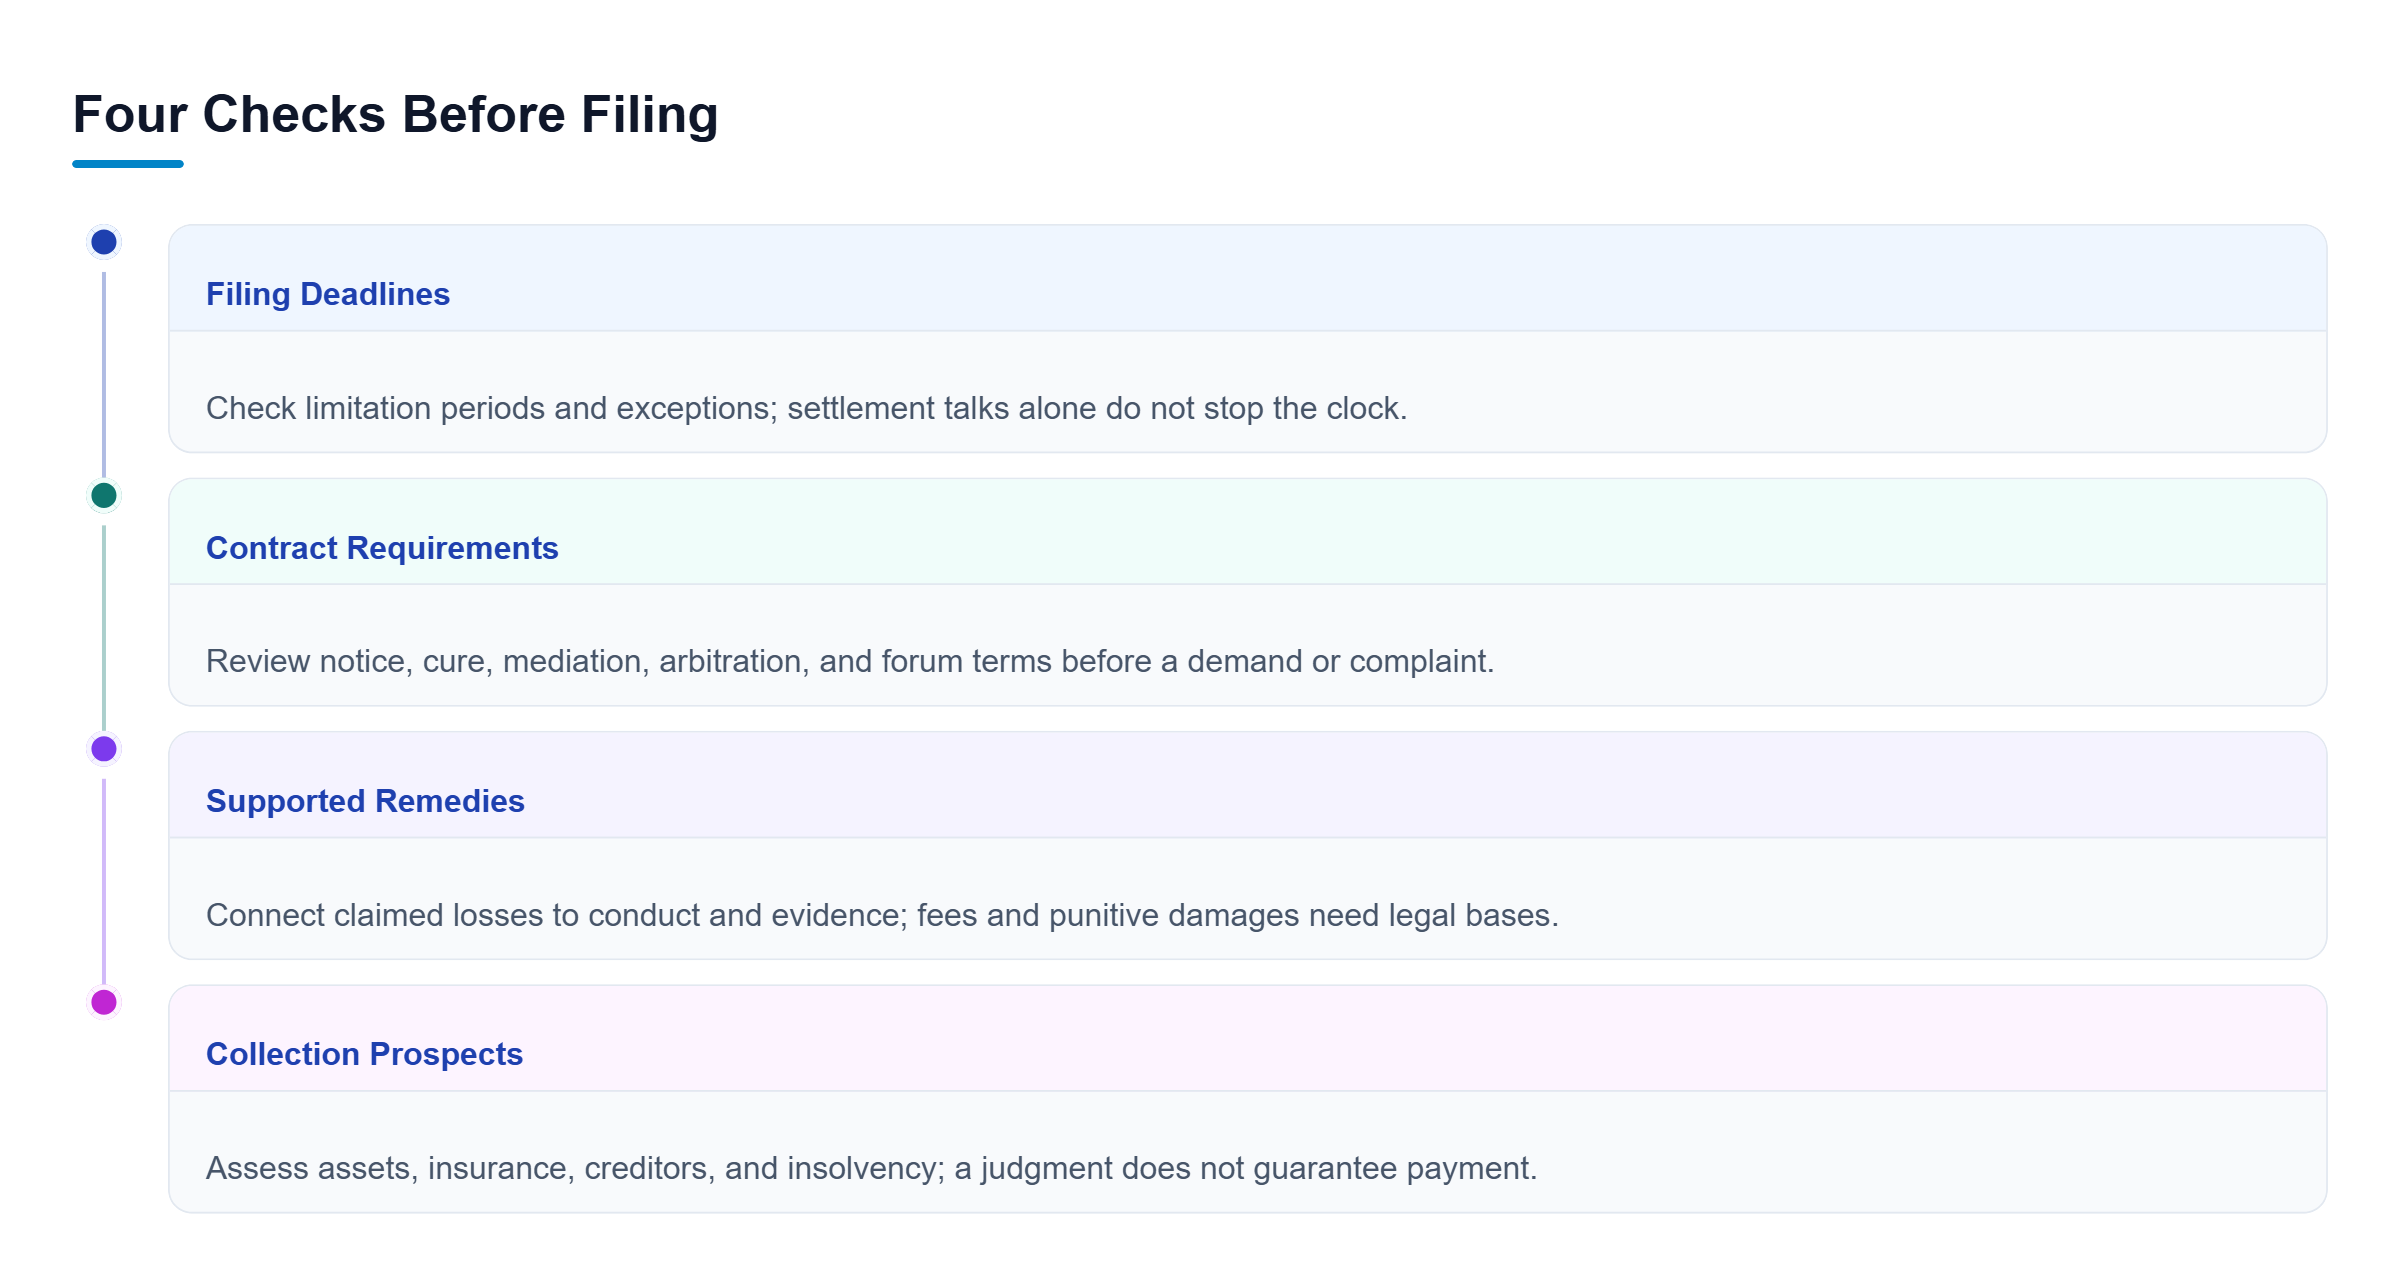Click text about connecting claimed losses to conduct
The image size is (2400, 1286).
coord(882,915)
